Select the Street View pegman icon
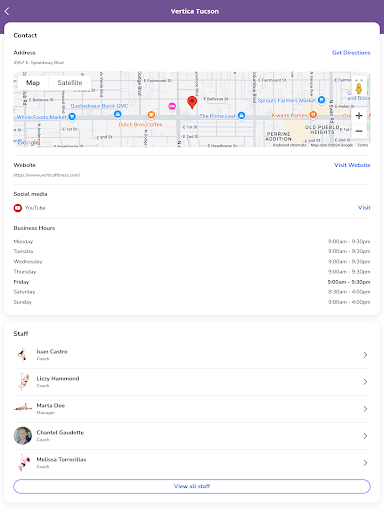Image resolution: width=384 pixels, height=512 pixels. click(359, 88)
